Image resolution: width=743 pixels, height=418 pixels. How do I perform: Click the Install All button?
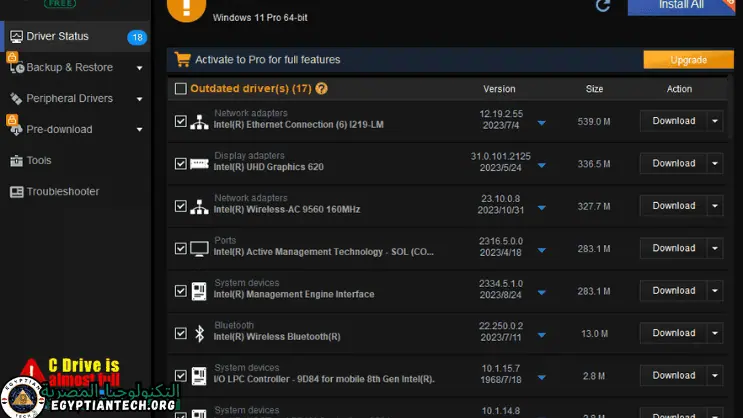click(681, 7)
